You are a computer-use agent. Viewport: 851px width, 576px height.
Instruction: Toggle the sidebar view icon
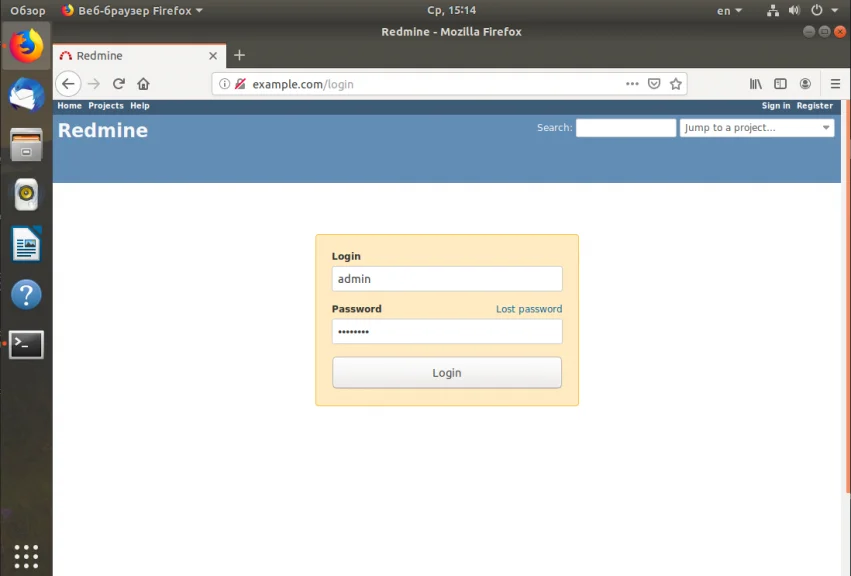point(780,84)
